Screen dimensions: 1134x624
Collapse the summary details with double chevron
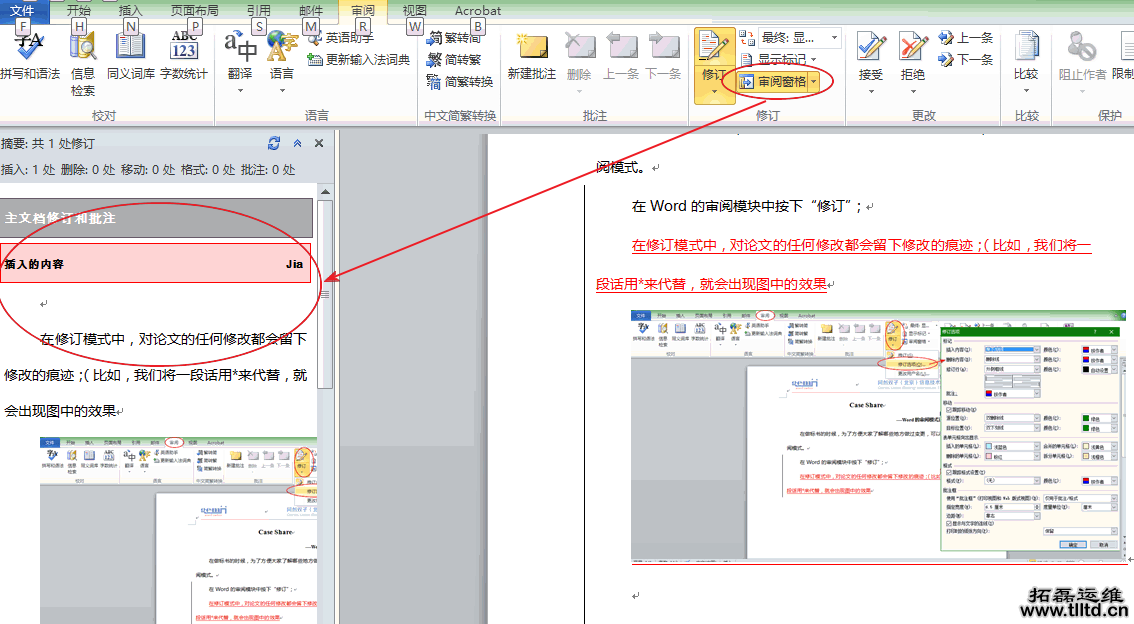click(x=297, y=144)
